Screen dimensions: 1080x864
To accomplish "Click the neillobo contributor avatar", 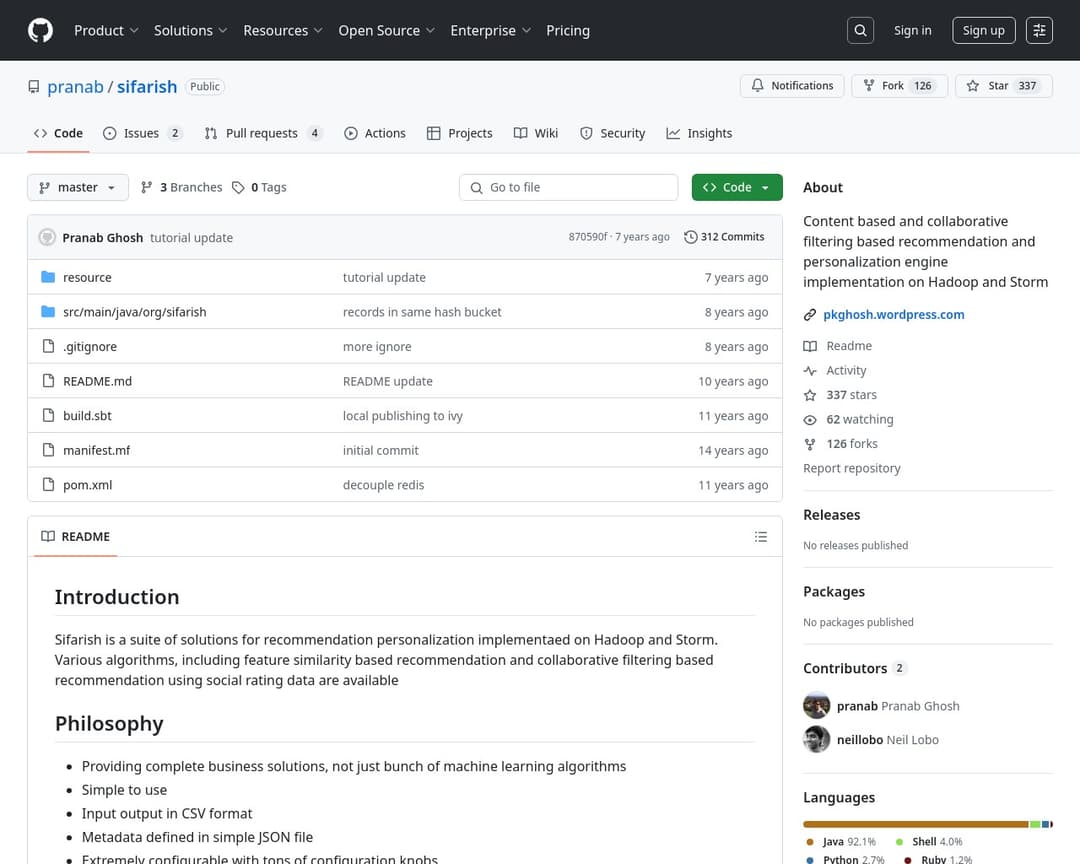I will click(x=817, y=739).
